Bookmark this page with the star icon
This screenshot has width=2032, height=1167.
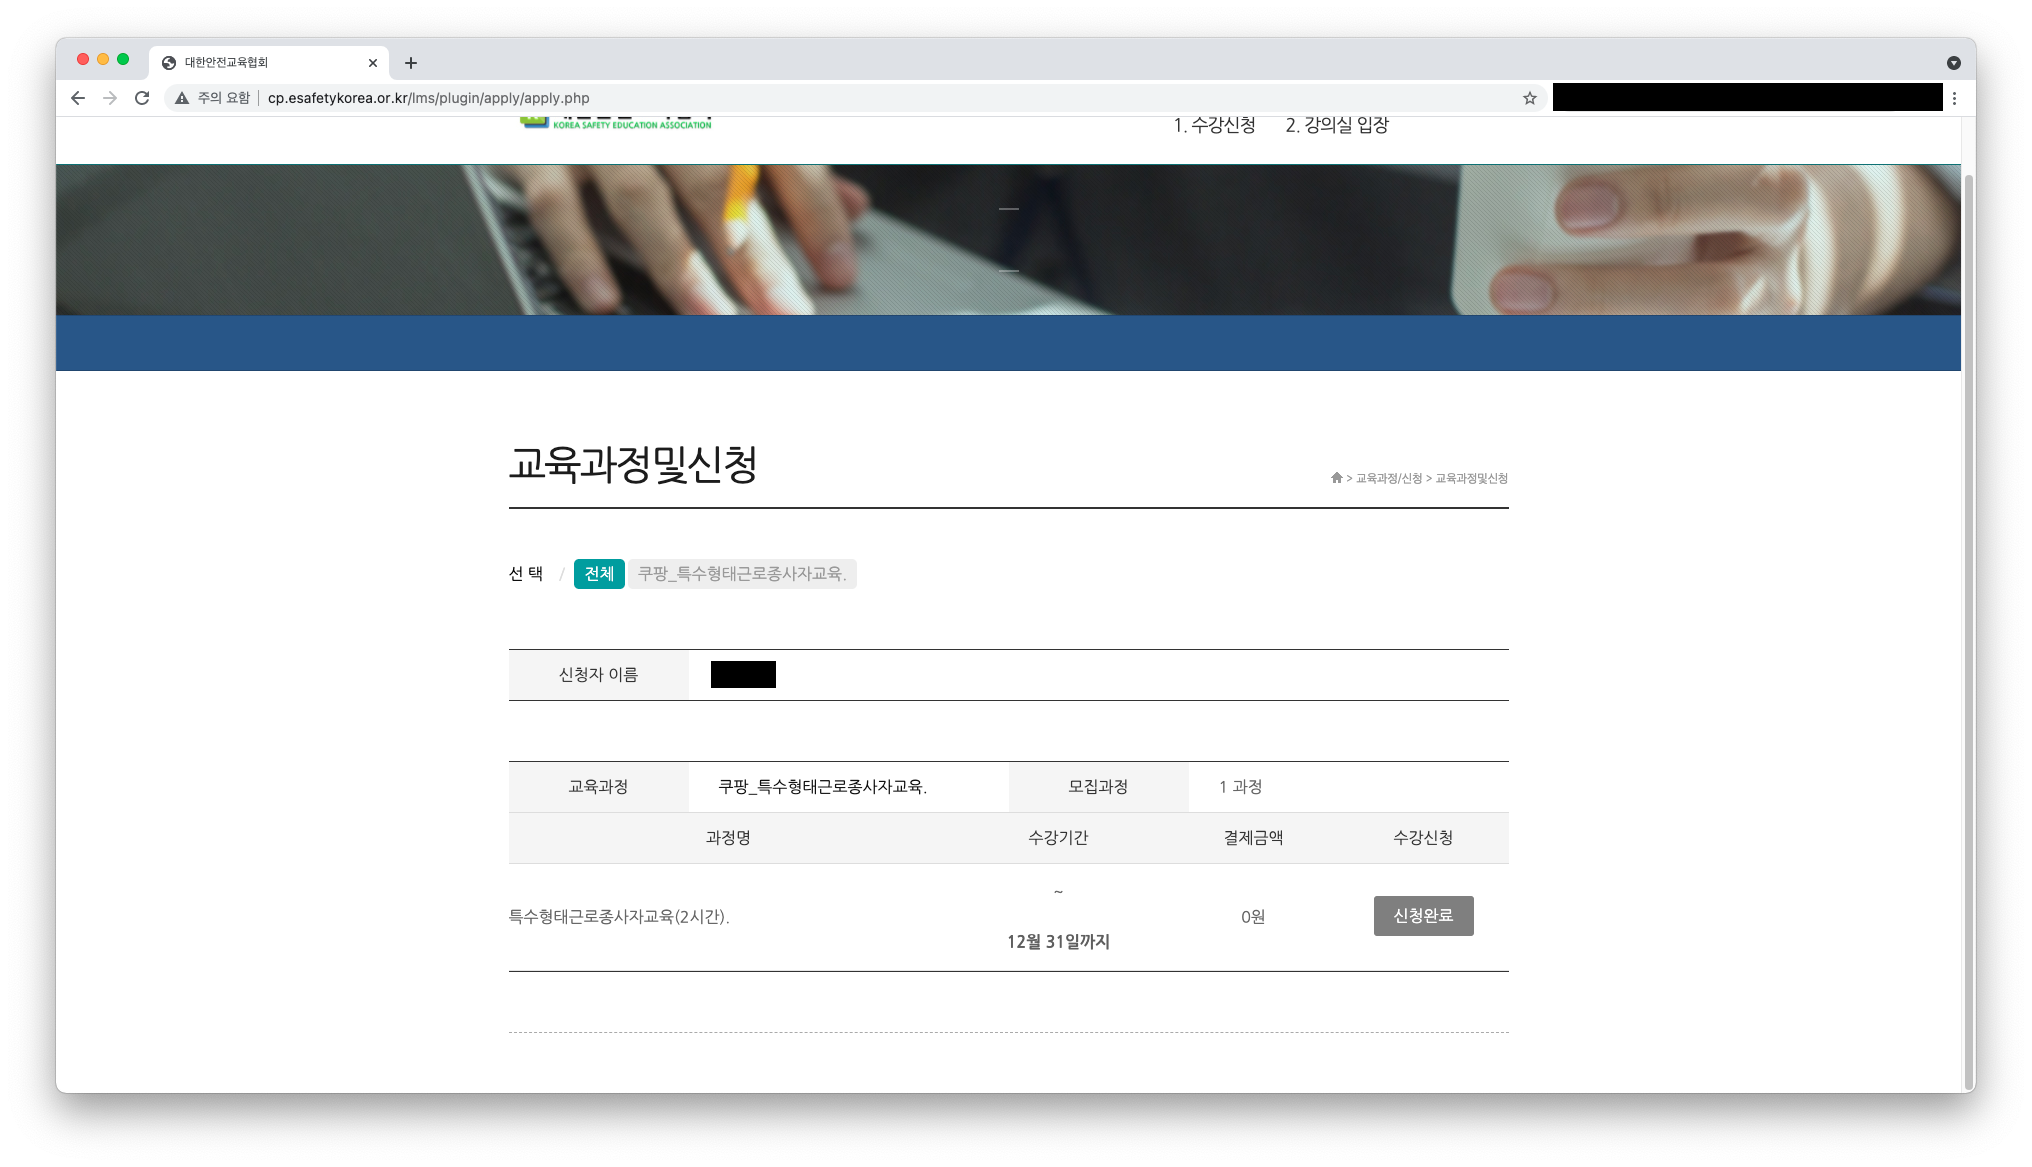[1529, 98]
